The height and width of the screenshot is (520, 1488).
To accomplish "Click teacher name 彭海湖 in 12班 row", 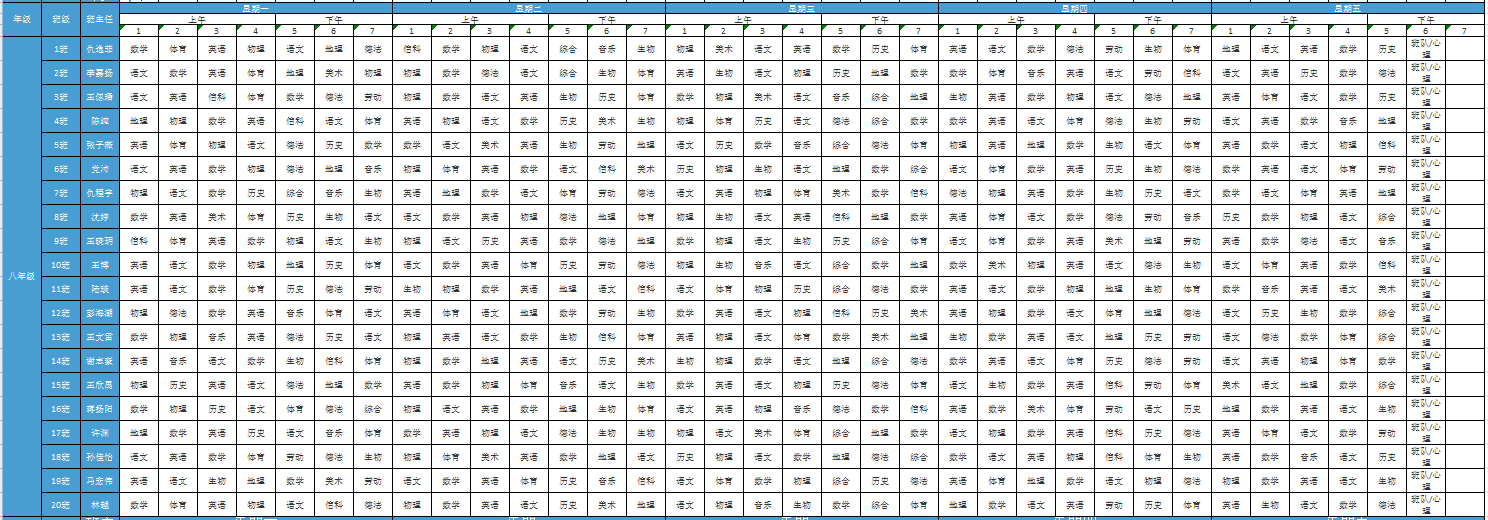I will (99, 312).
